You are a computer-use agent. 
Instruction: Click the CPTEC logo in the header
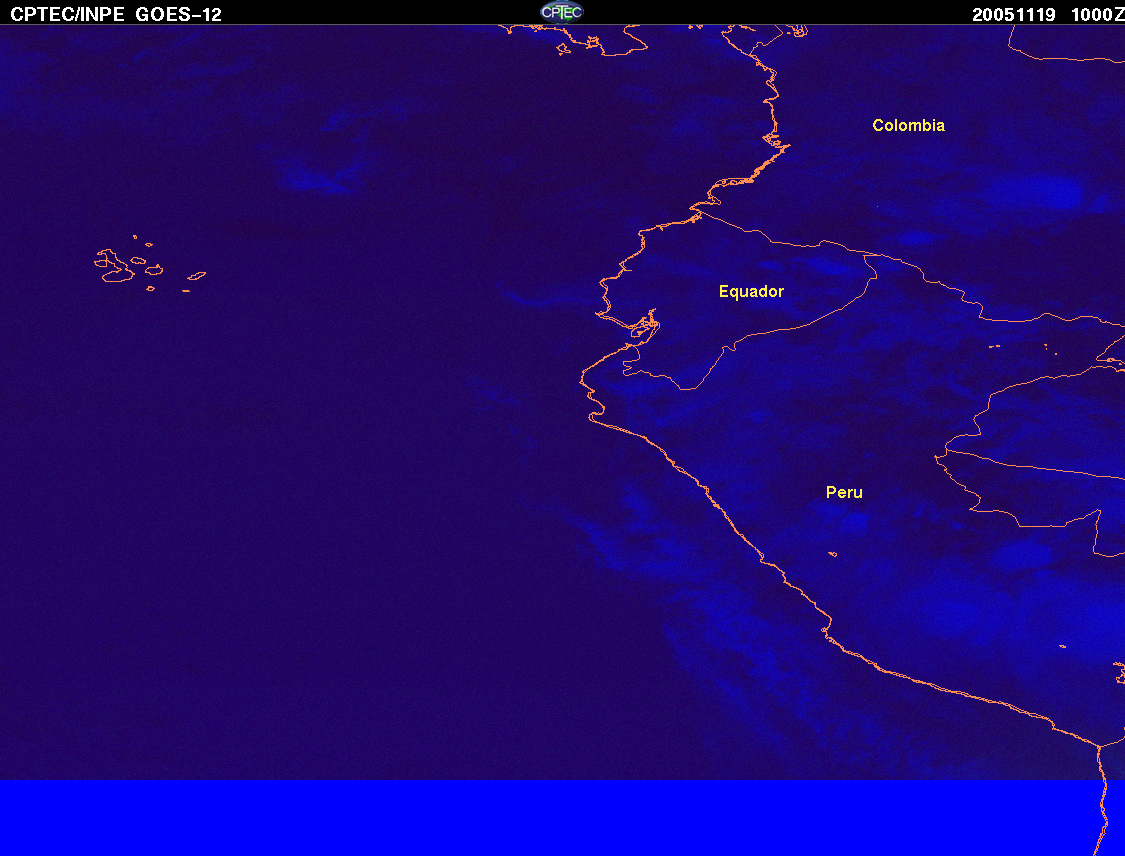[x=562, y=11]
